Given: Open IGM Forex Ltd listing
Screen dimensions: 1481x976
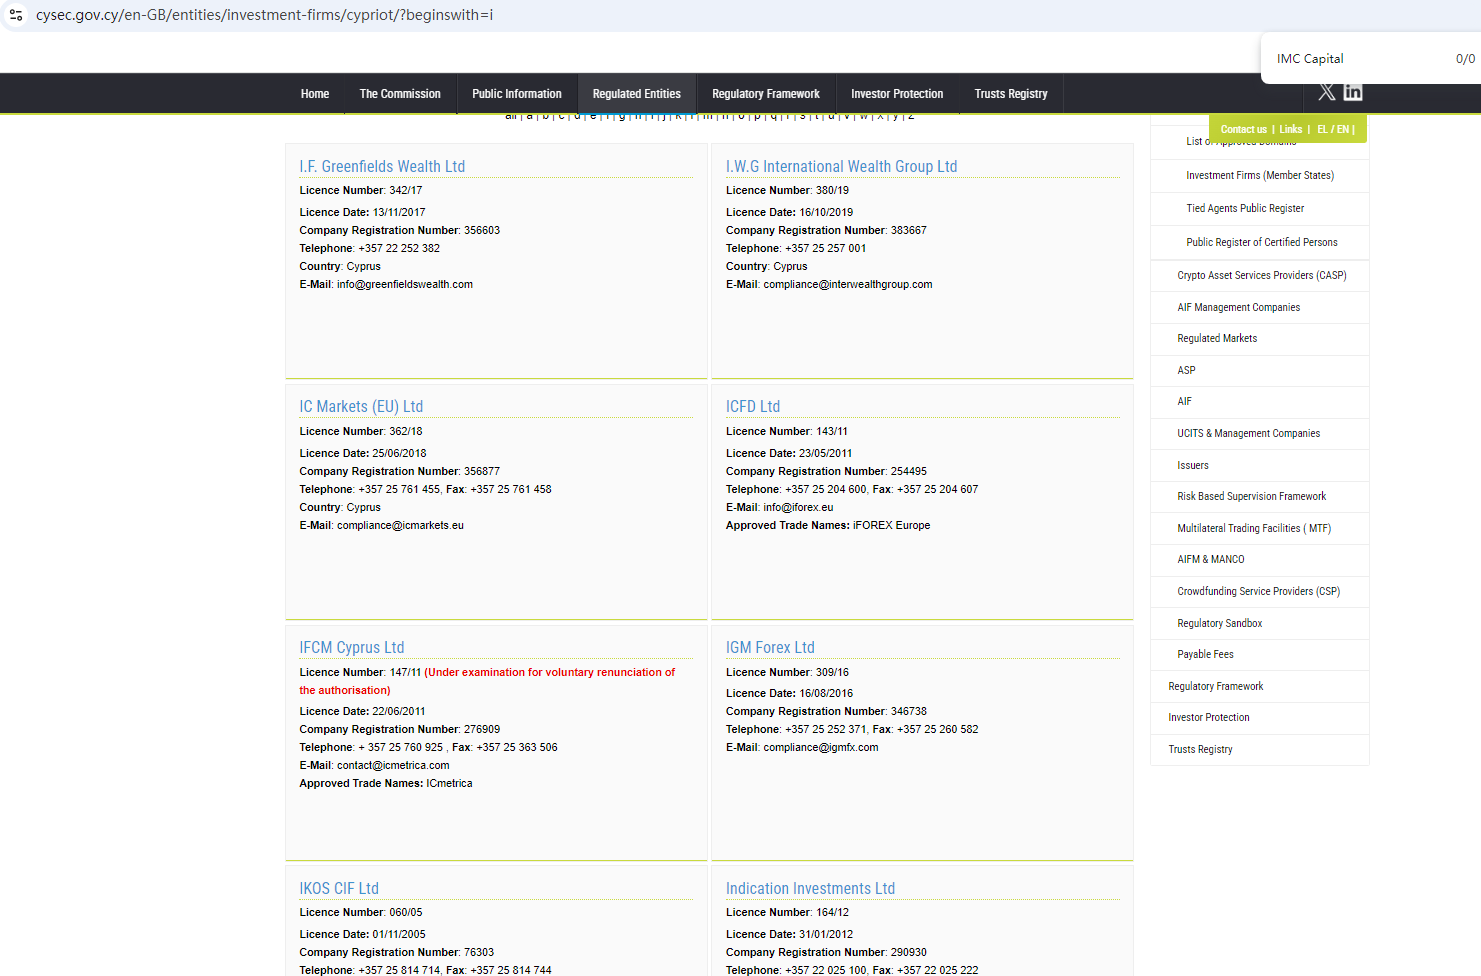Looking at the screenshot, I should [x=769, y=648].
